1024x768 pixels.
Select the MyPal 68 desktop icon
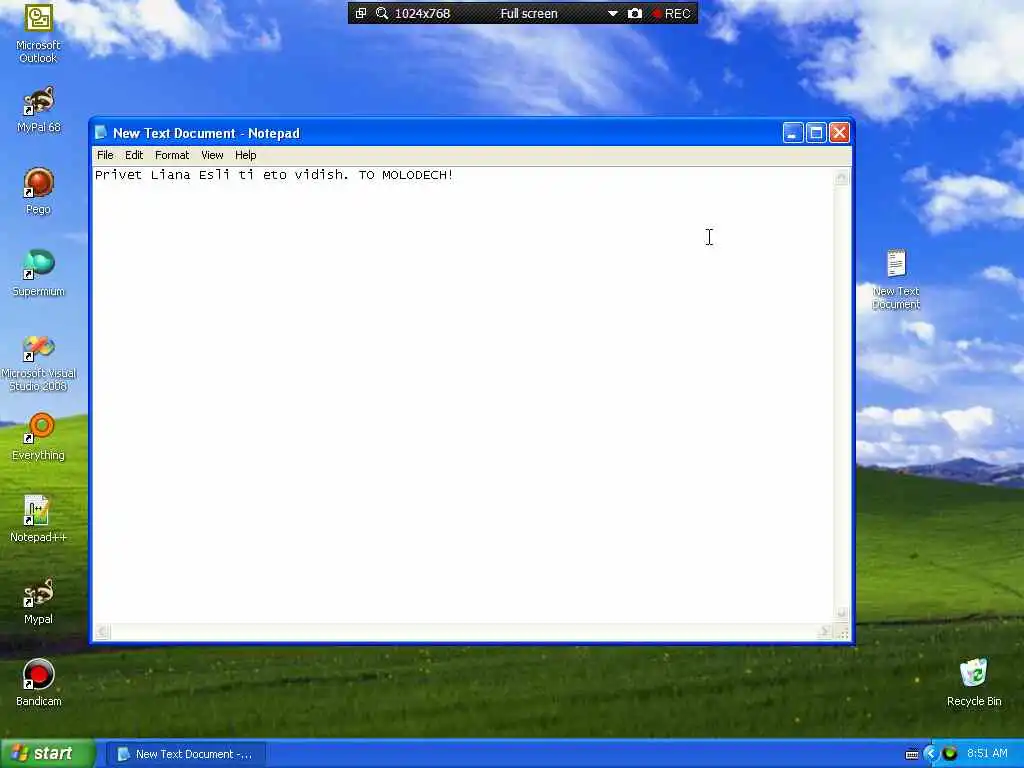[x=38, y=110]
